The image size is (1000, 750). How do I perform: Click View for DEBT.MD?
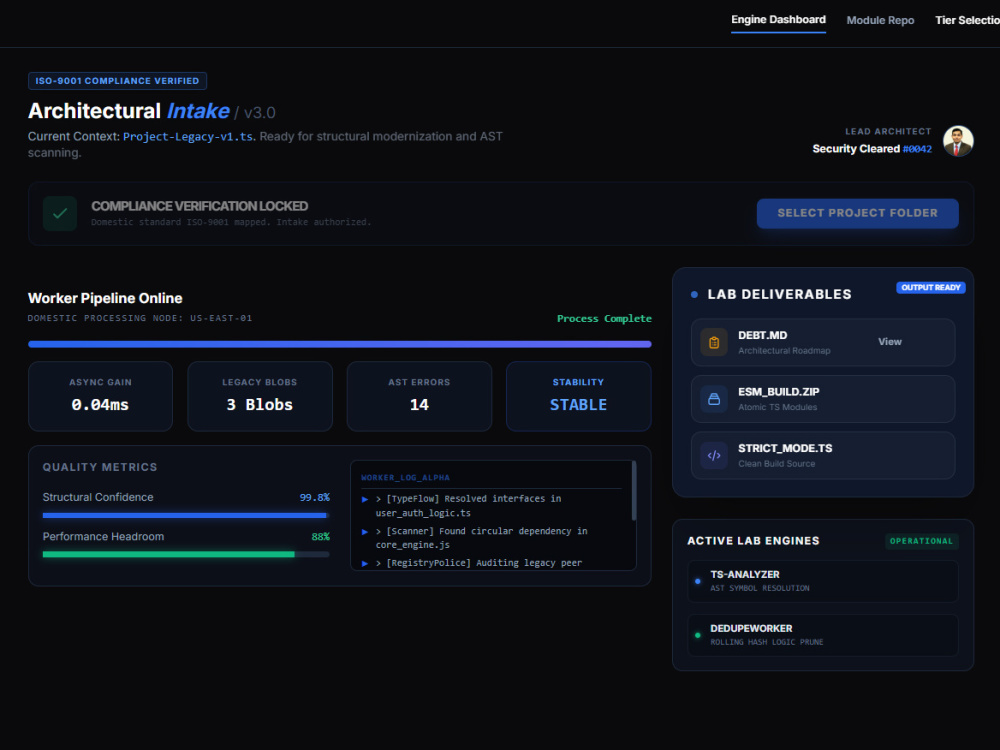point(890,342)
